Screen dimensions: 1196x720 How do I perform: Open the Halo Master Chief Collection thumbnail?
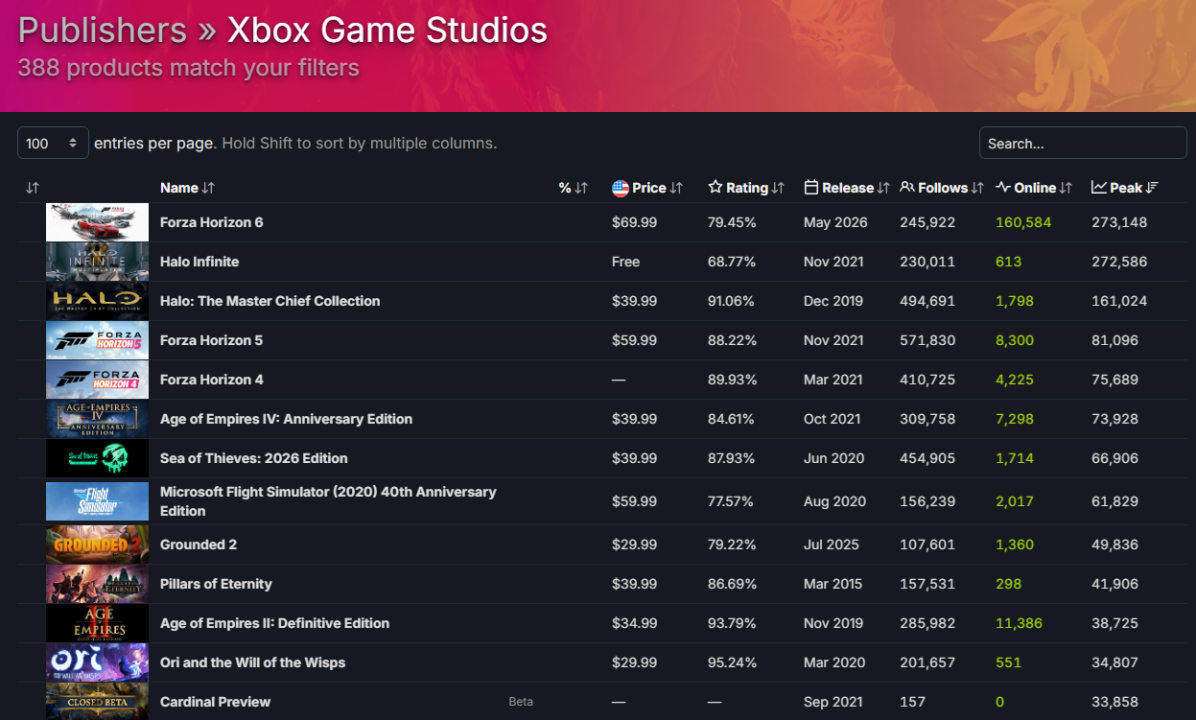(x=97, y=301)
